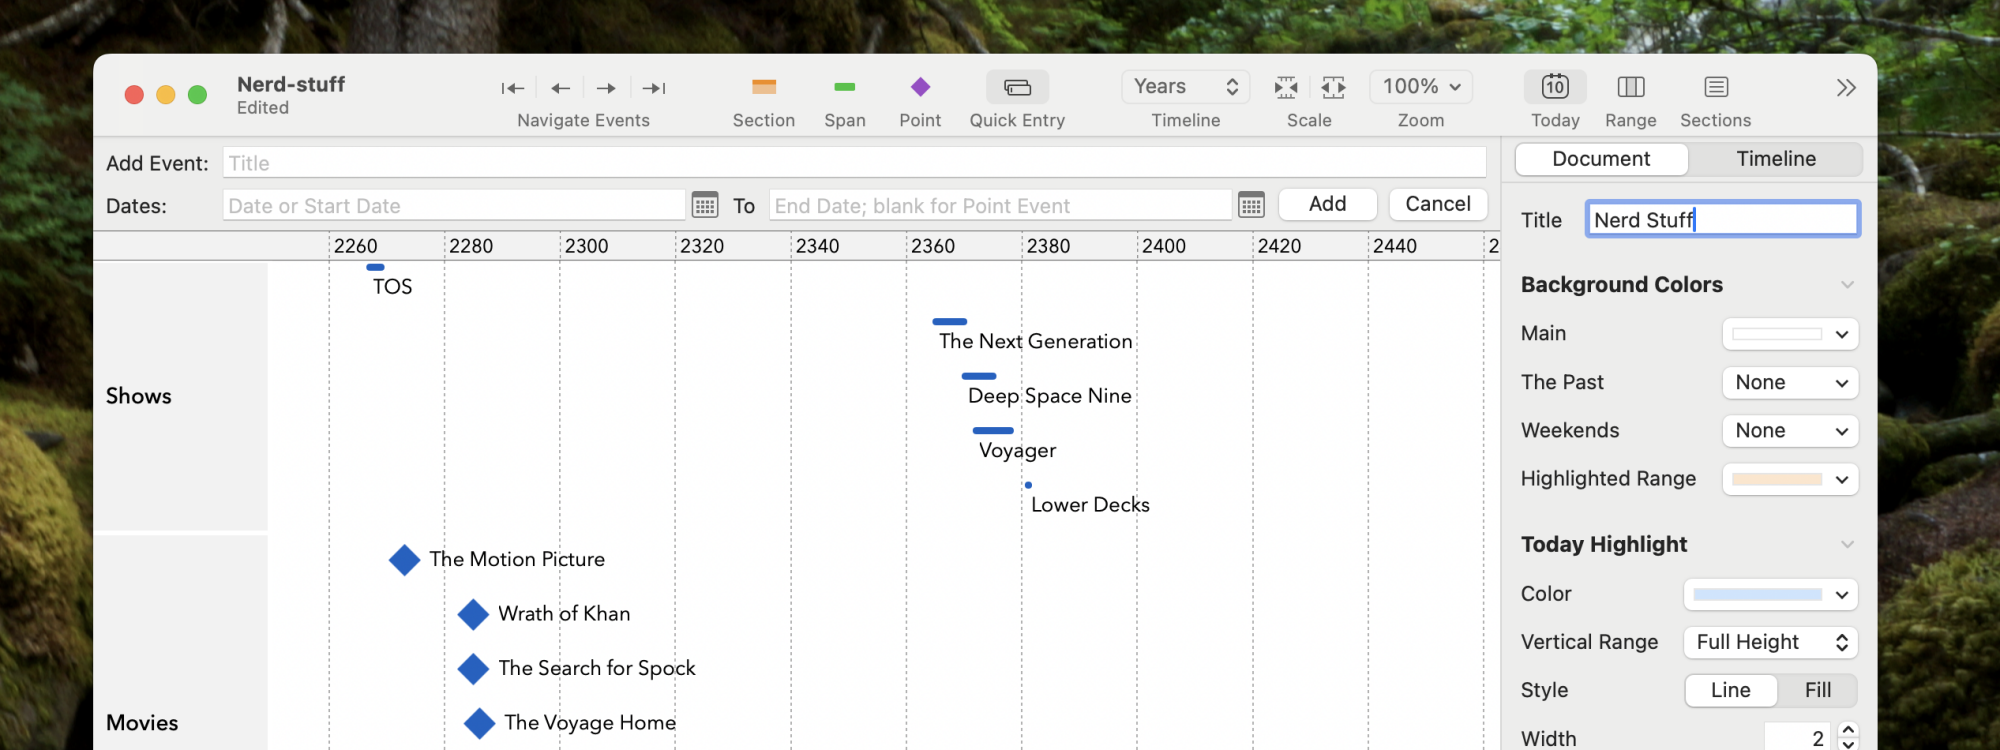Select The Search for Spock marker
The height and width of the screenshot is (750, 2000).
tap(473, 669)
